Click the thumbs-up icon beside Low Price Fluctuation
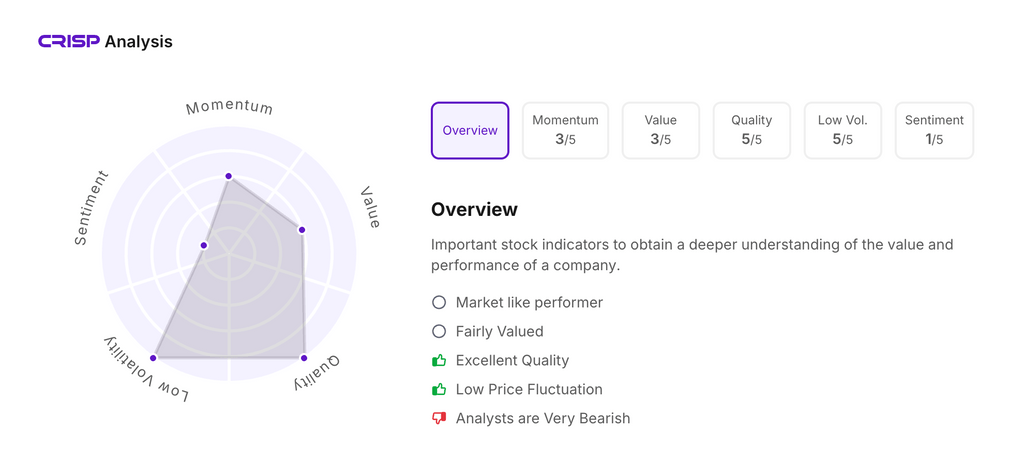 point(439,389)
